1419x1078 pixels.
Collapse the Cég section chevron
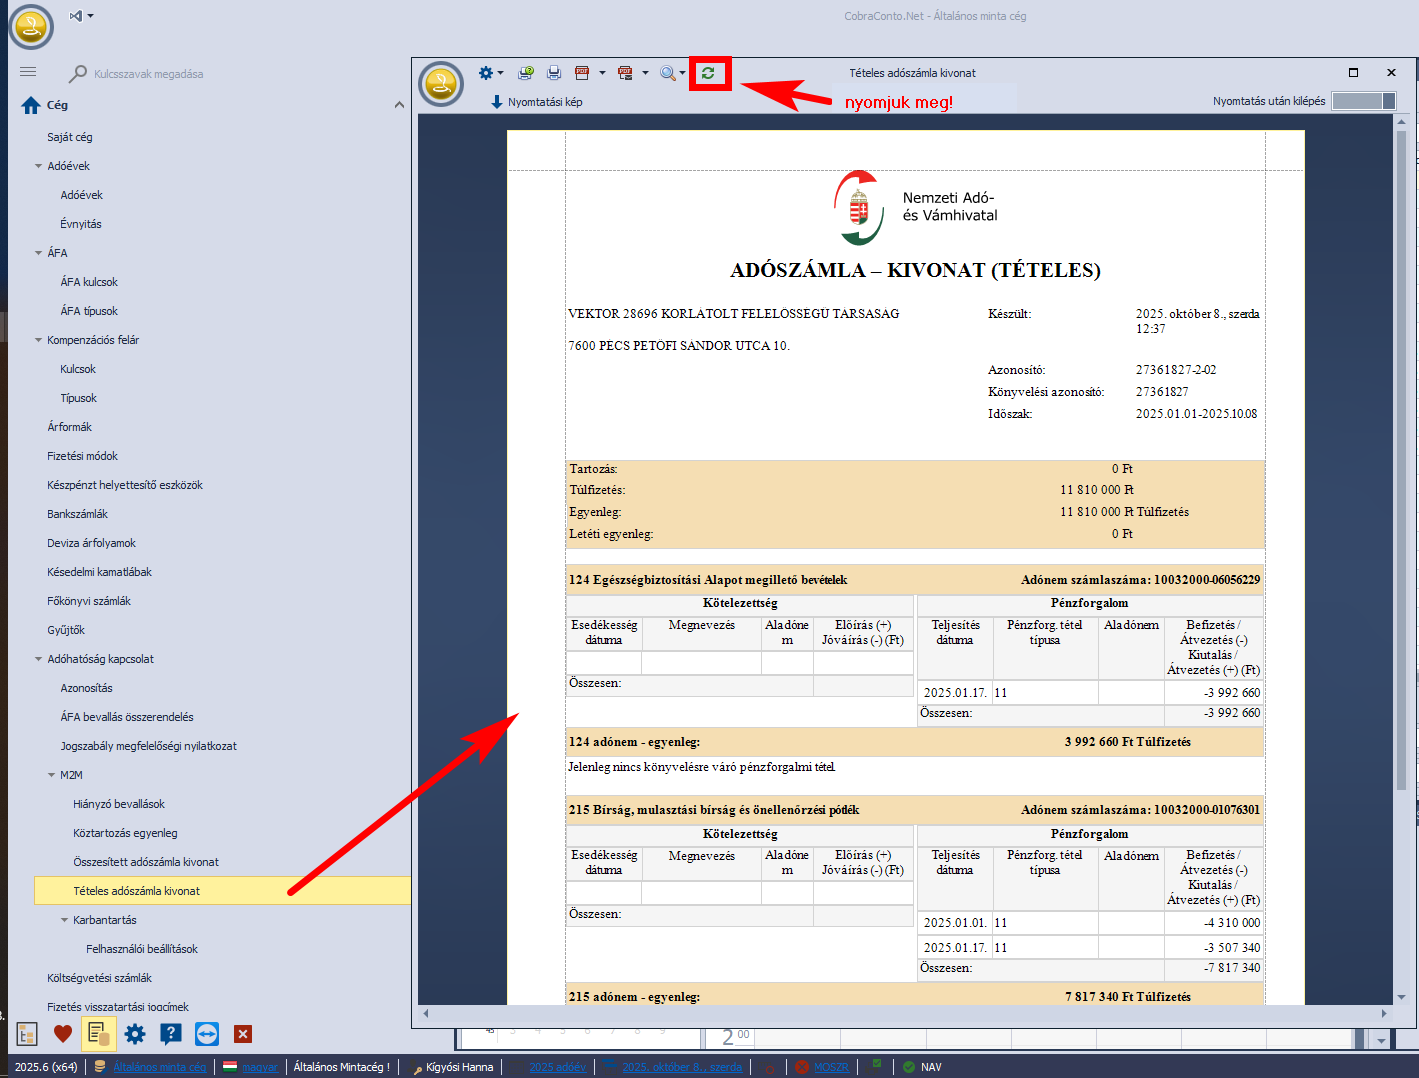point(399,105)
